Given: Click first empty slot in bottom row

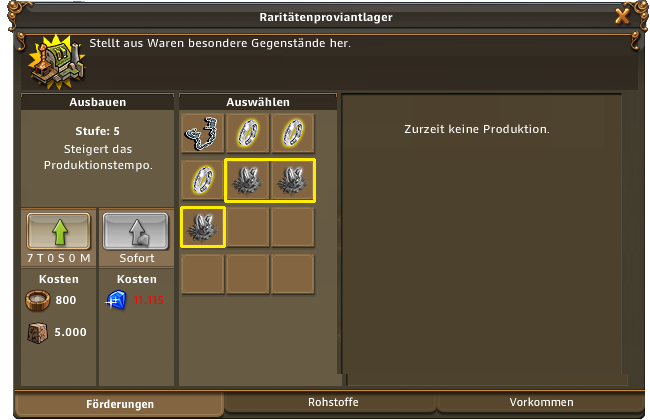Looking at the screenshot, I should [203, 274].
